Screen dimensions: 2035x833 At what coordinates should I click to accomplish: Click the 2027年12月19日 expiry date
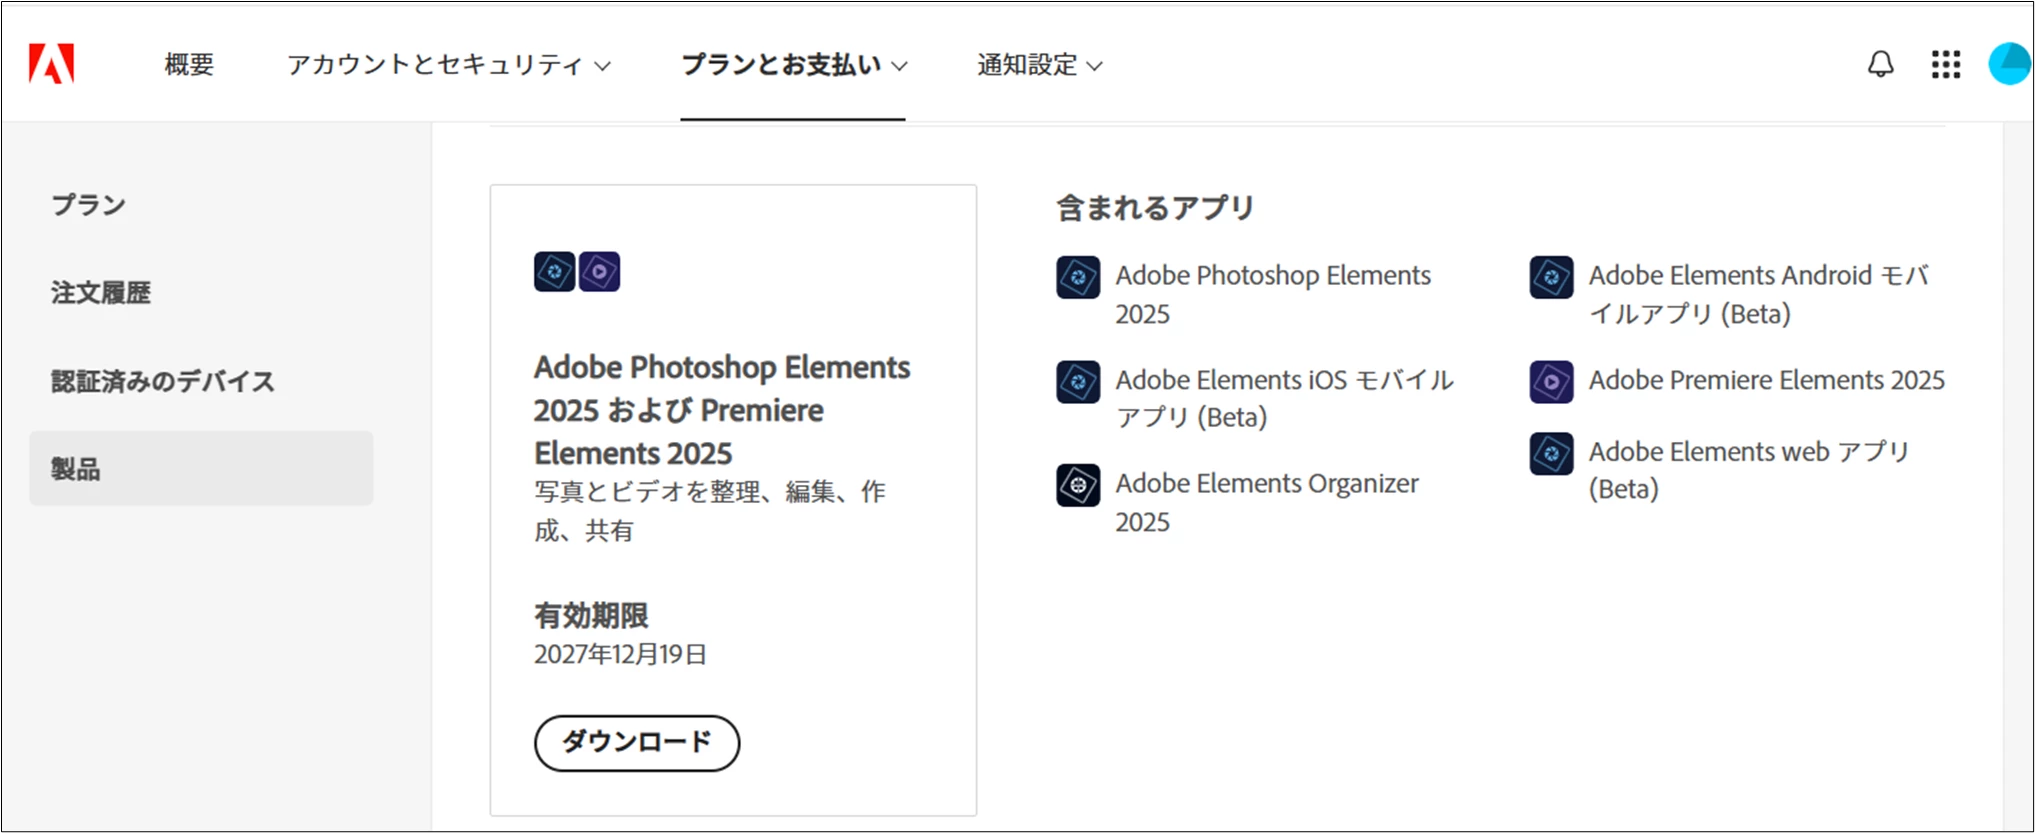(x=620, y=654)
